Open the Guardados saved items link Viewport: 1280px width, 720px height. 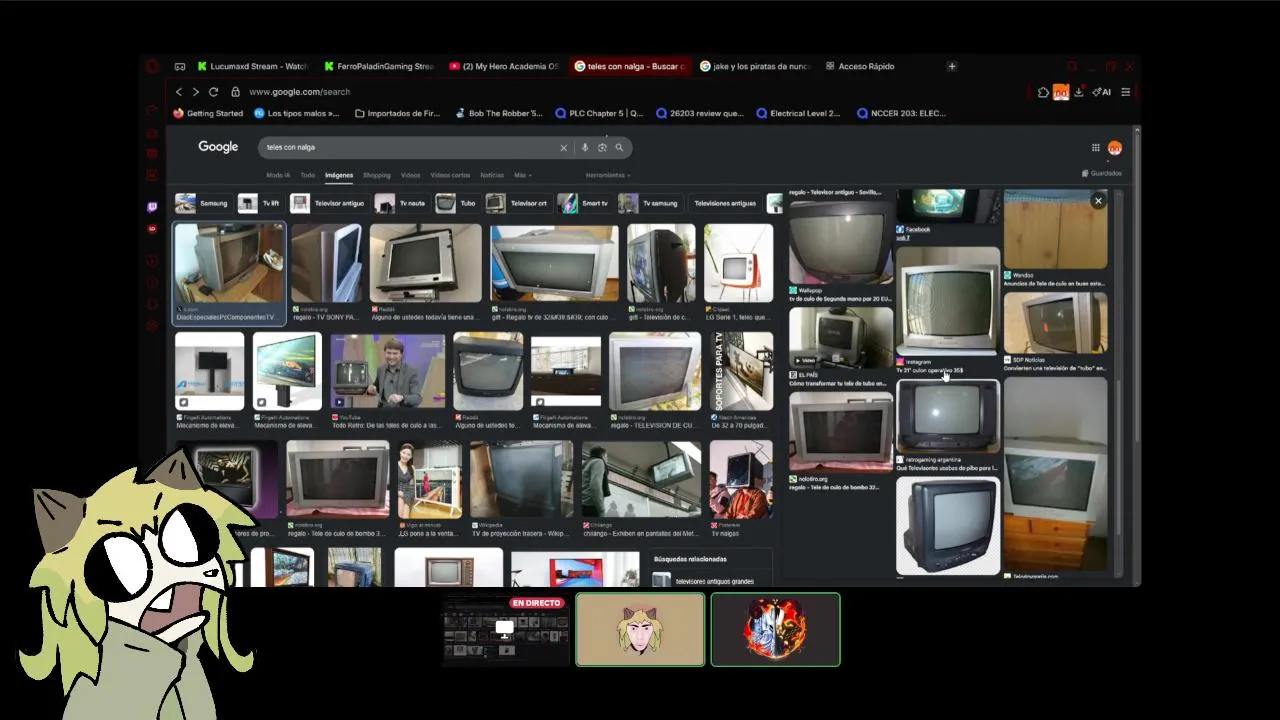coord(1102,173)
